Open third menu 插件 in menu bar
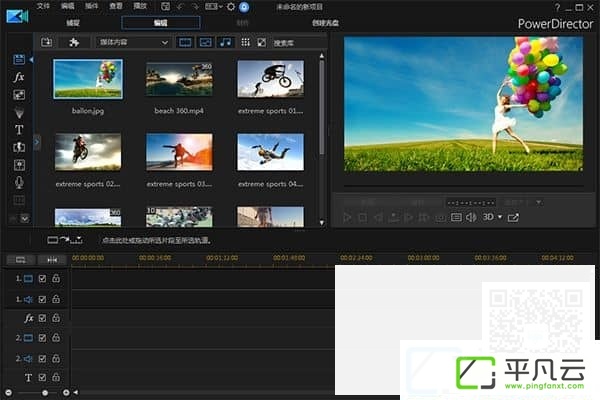Screen dimensions: 600x400 91,6
